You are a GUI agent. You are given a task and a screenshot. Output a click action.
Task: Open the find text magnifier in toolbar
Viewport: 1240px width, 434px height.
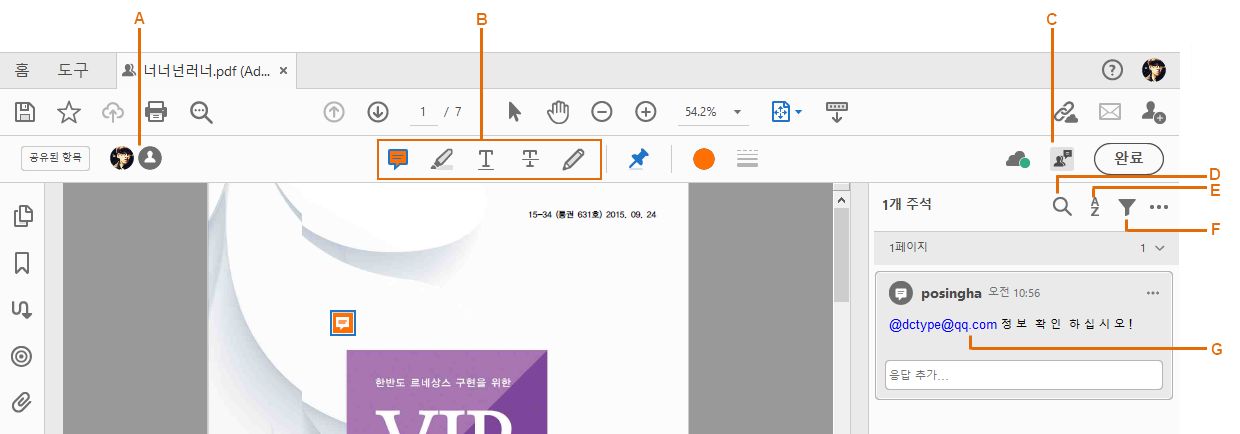pyautogui.click(x=202, y=112)
